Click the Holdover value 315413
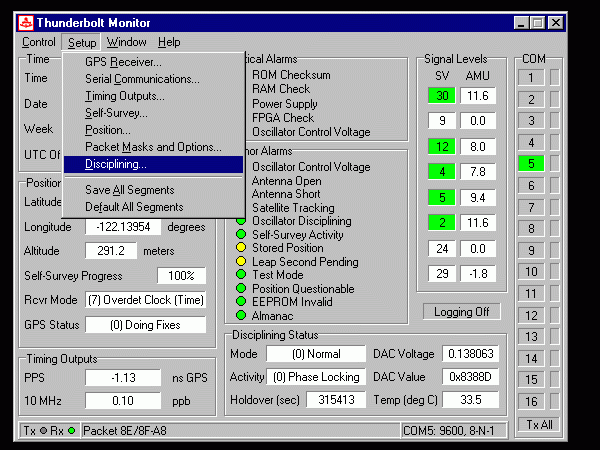This screenshot has width=600, height=450. point(336,400)
